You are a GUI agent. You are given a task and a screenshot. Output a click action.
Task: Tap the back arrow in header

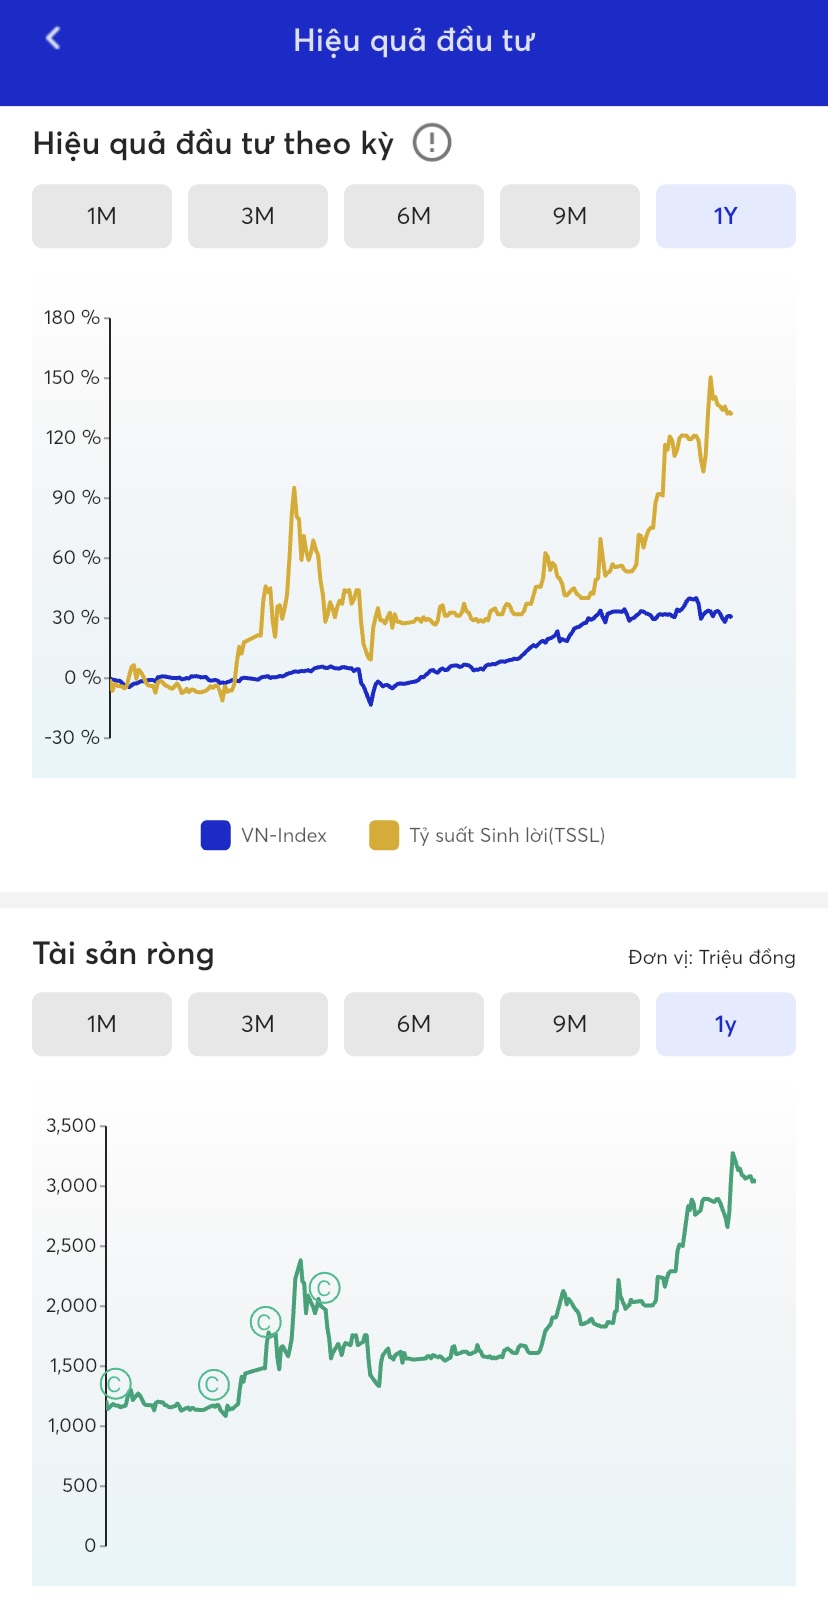[54, 38]
